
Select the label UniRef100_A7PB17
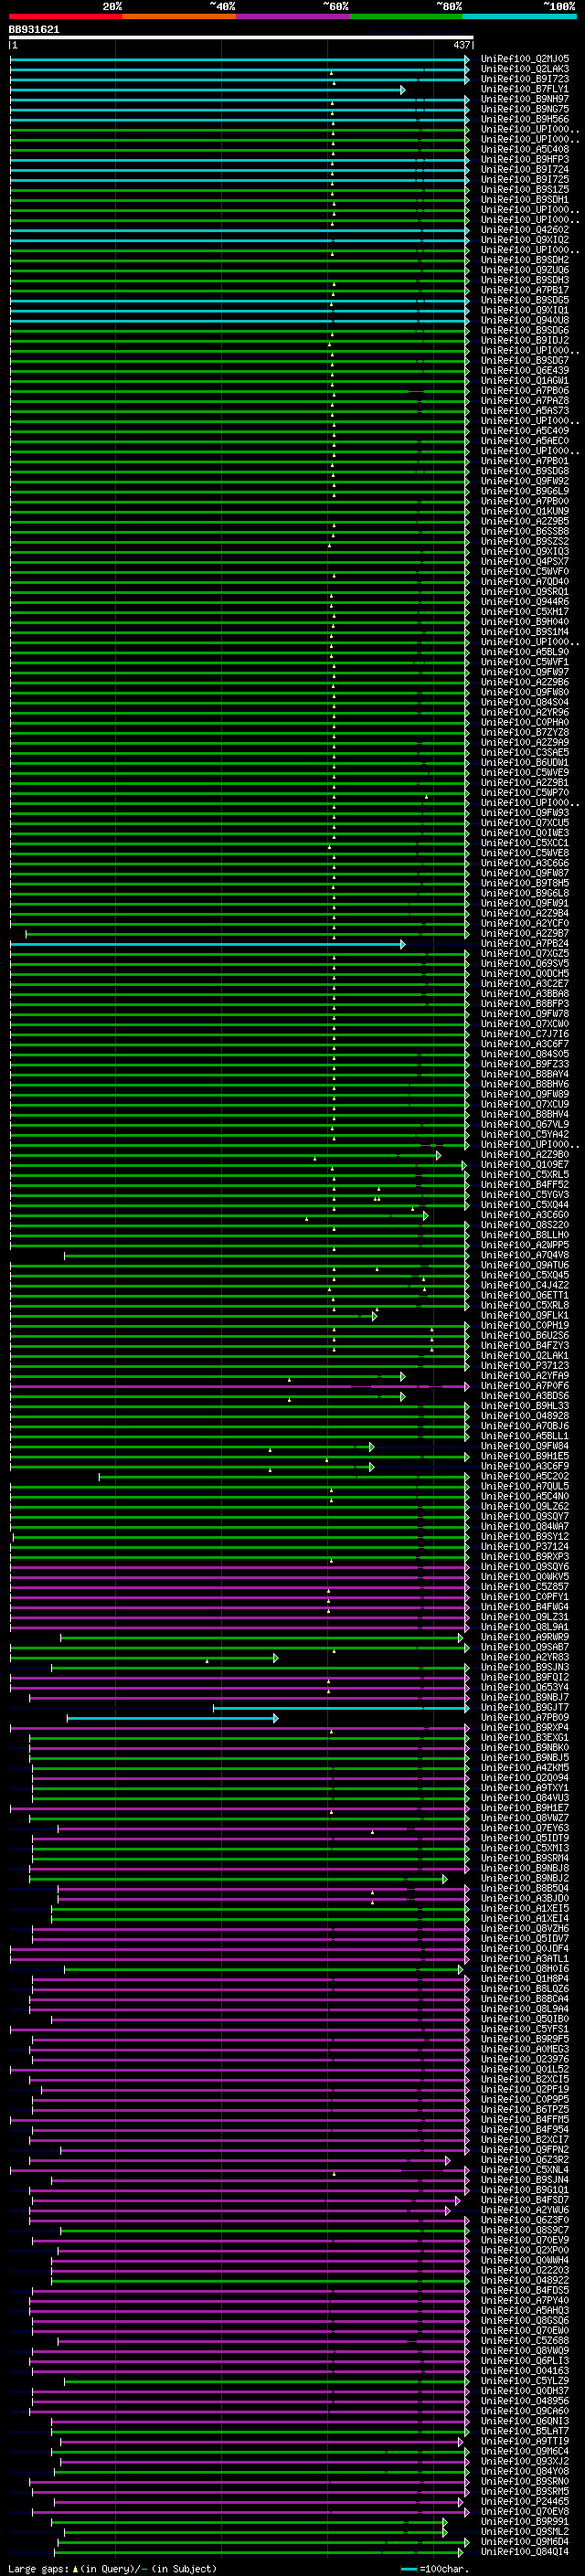tap(525, 291)
